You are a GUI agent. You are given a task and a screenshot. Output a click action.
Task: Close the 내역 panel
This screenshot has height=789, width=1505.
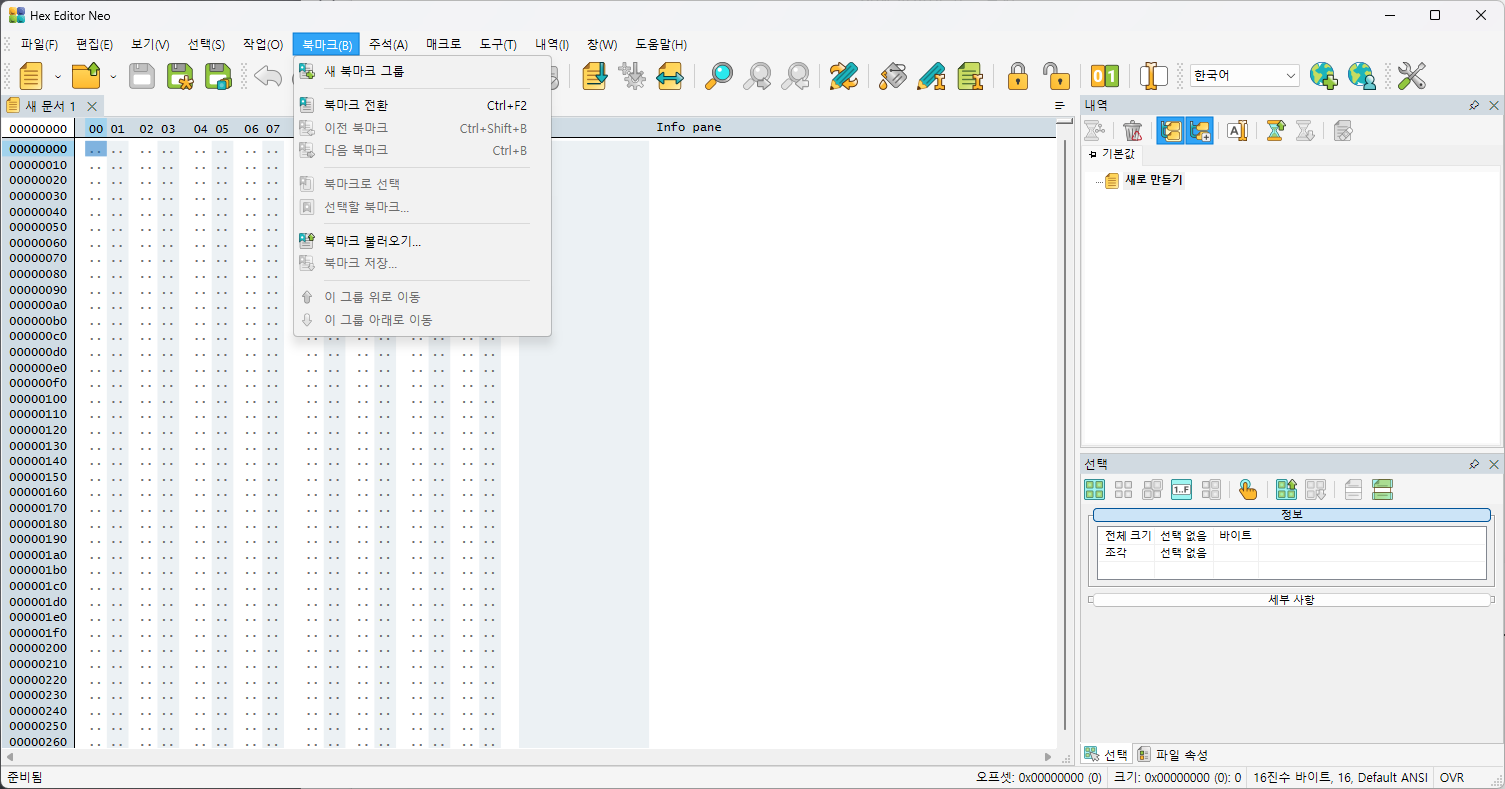click(x=1494, y=105)
